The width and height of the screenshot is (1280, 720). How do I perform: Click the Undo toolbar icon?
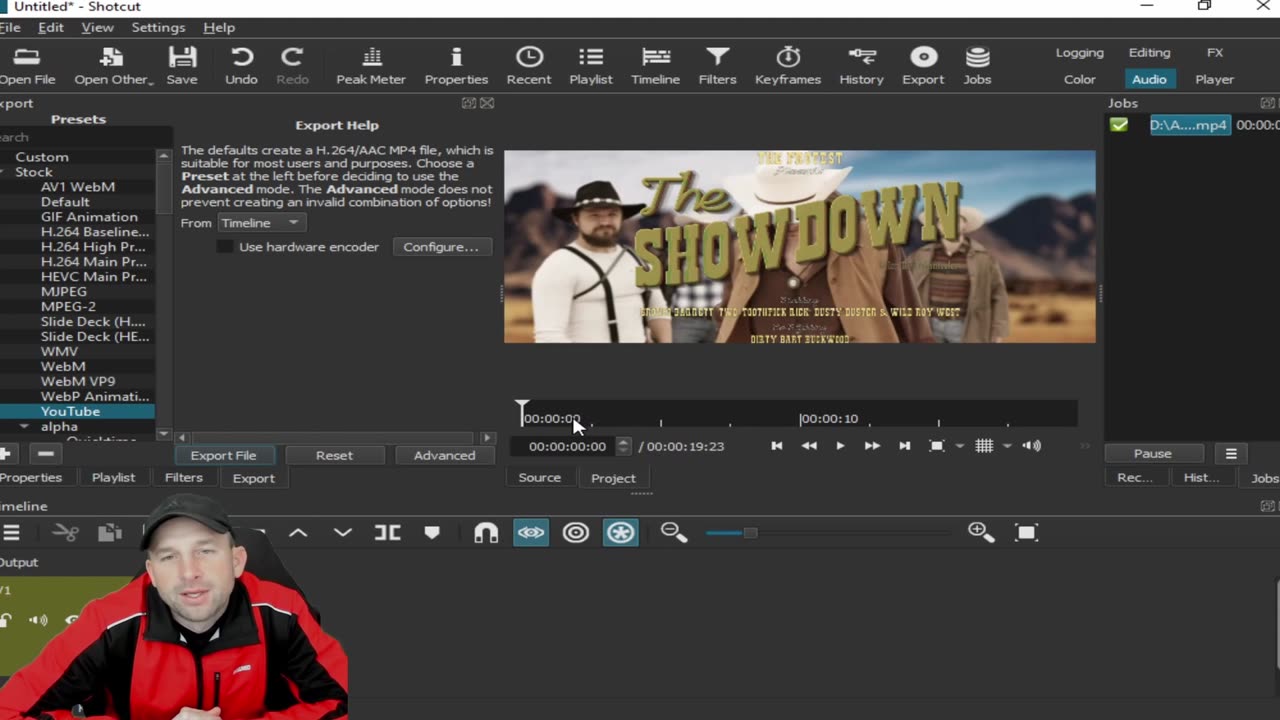point(241,66)
